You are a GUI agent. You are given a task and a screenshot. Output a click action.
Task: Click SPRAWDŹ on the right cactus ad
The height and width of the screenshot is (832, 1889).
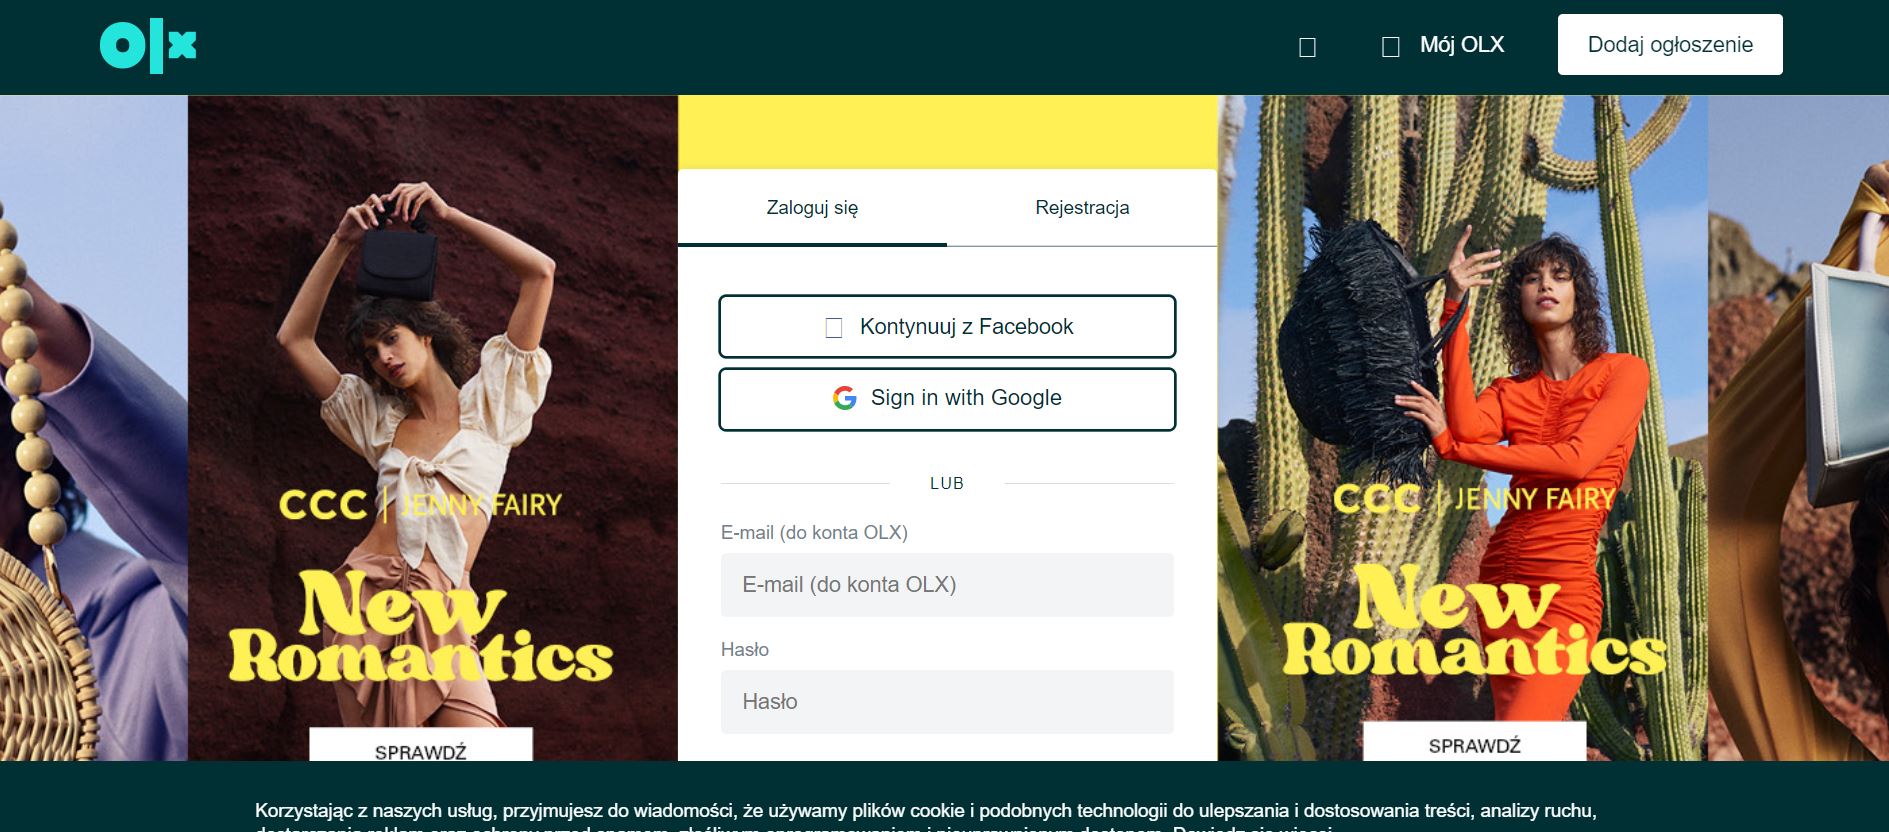[1474, 743]
